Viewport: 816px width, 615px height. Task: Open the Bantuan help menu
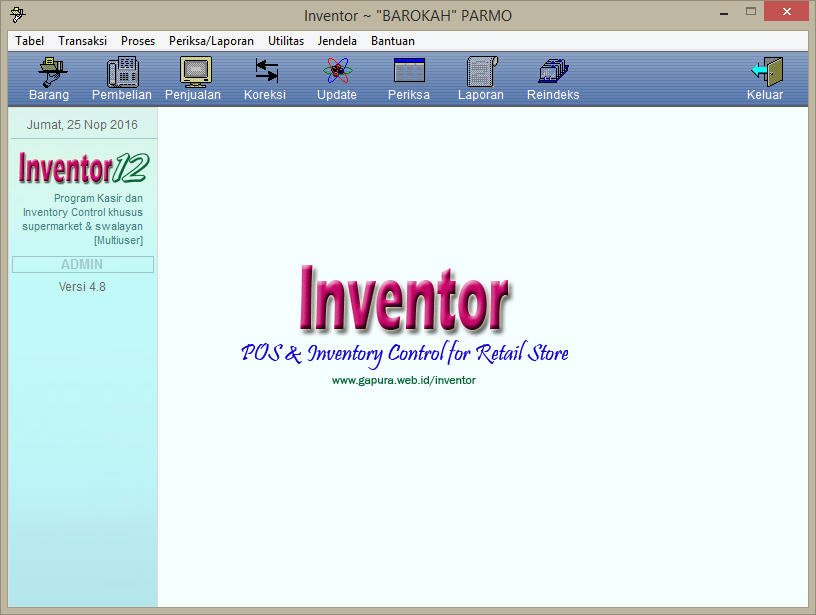click(392, 41)
